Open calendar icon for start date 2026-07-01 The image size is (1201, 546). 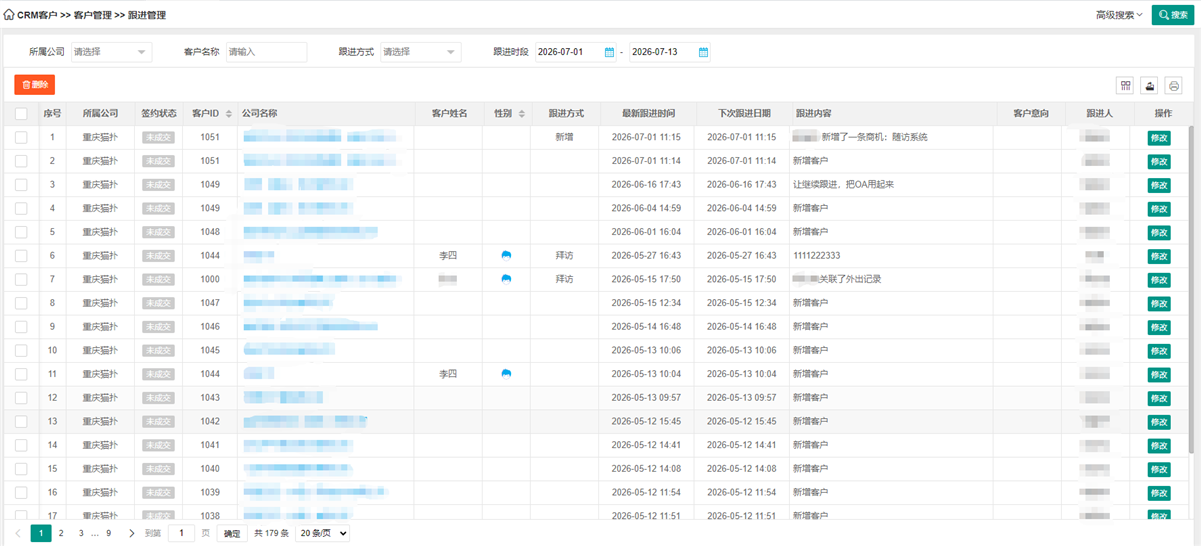609,52
